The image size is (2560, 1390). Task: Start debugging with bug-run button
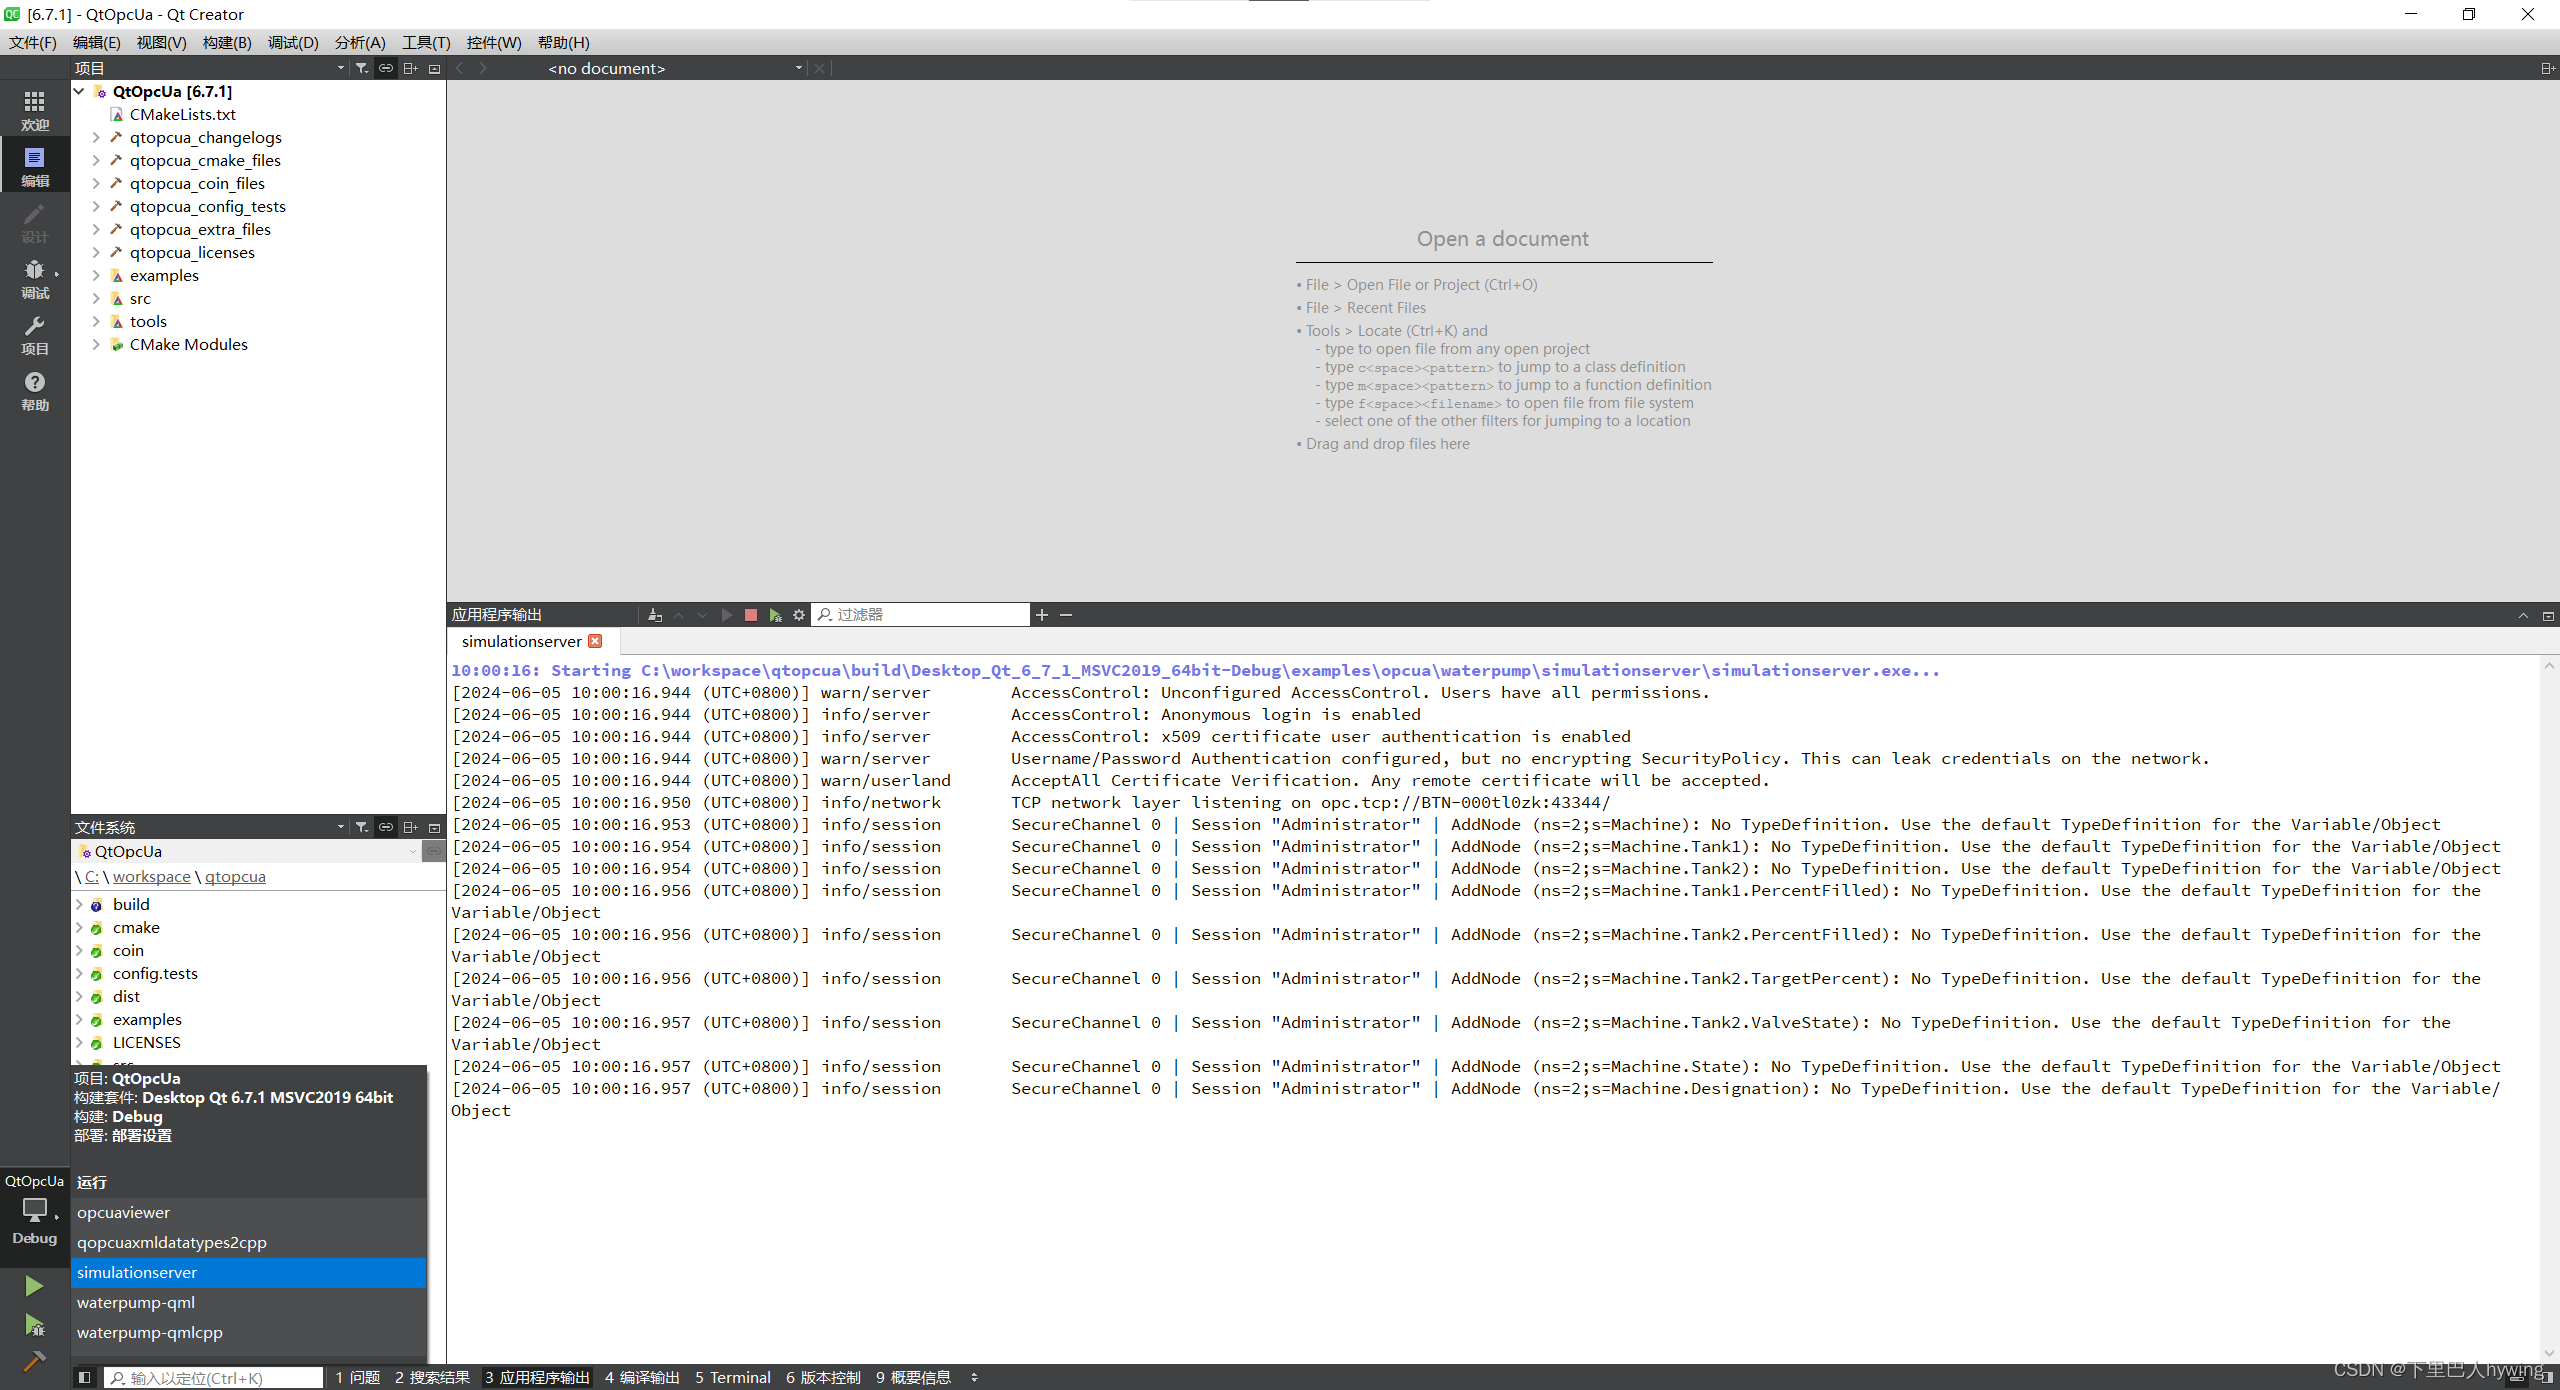click(x=34, y=1325)
